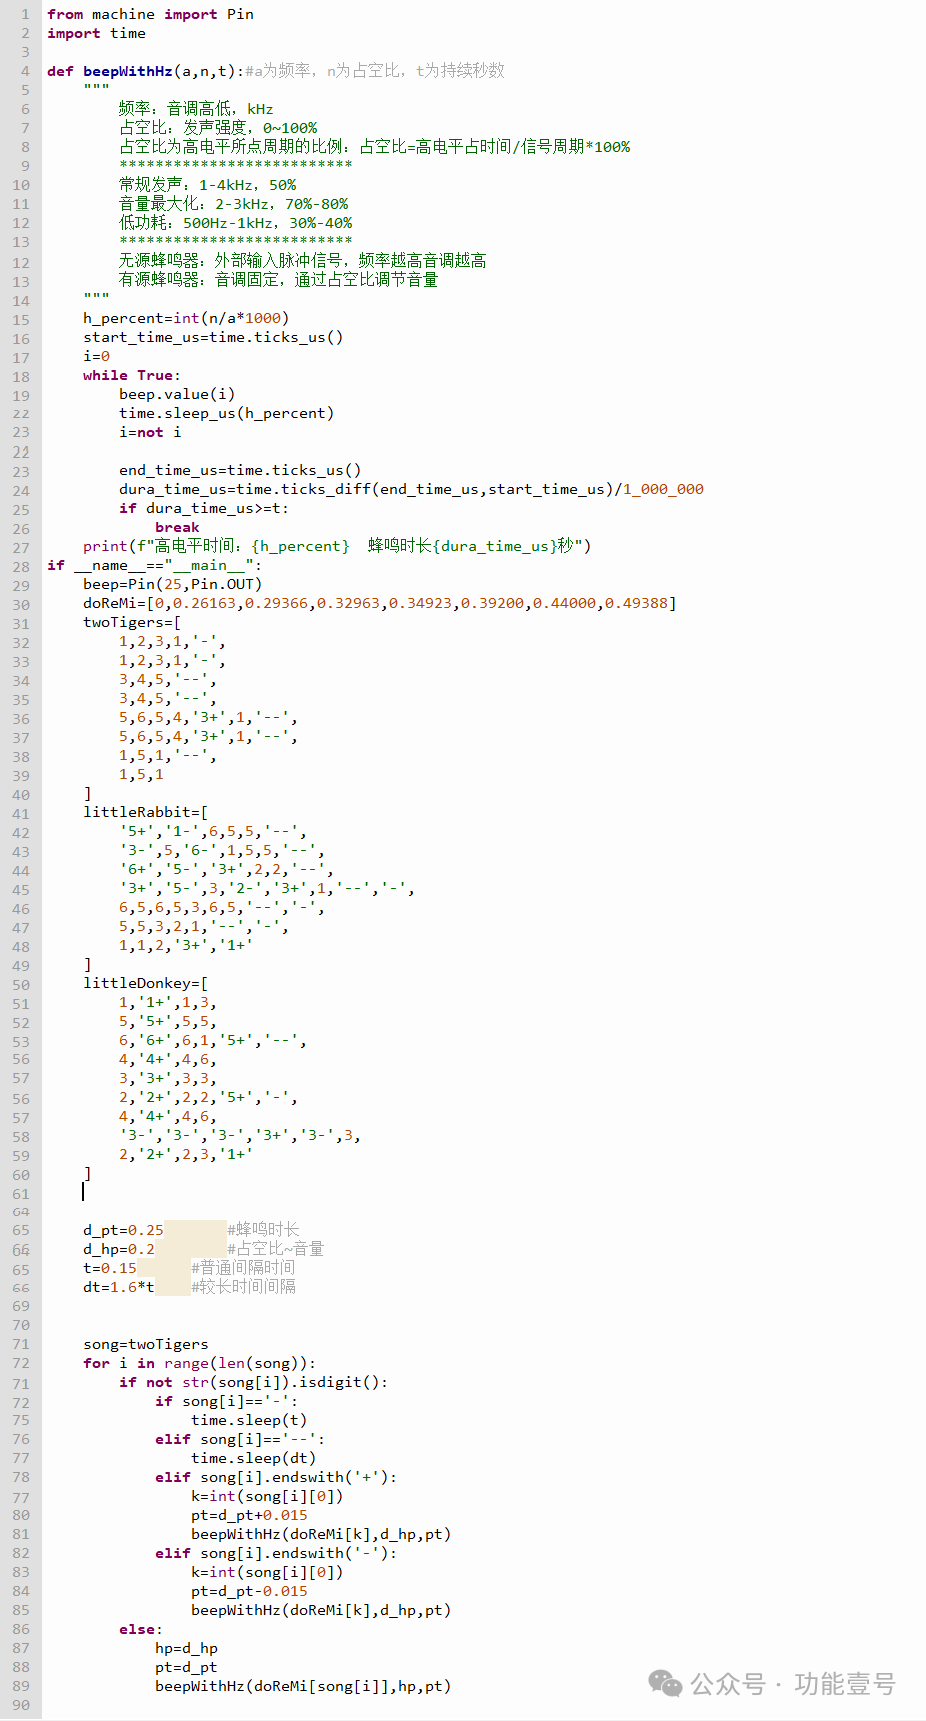The height and width of the screenshot is (1721, 926).
Task: Click the 'd_pt=0.25' assignment
Action: [x=123, y=1230]
